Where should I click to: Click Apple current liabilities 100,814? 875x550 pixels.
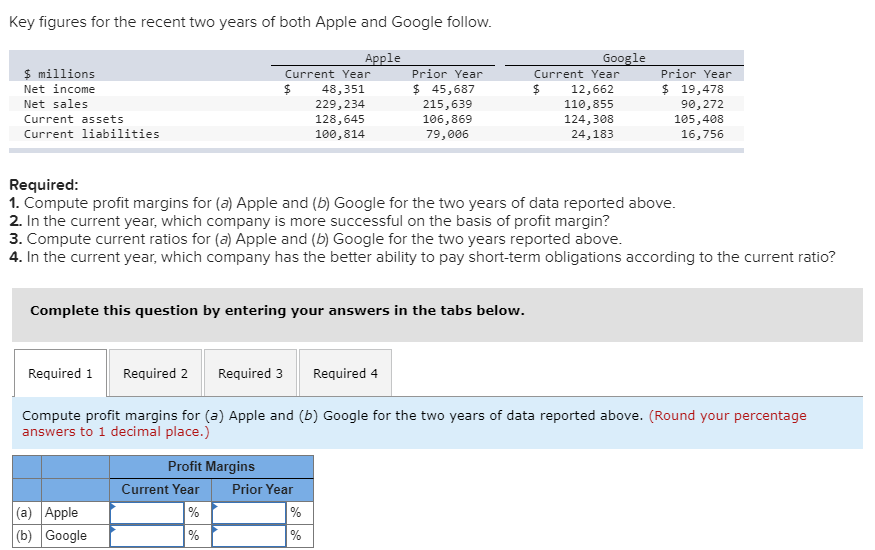point(340,134)
